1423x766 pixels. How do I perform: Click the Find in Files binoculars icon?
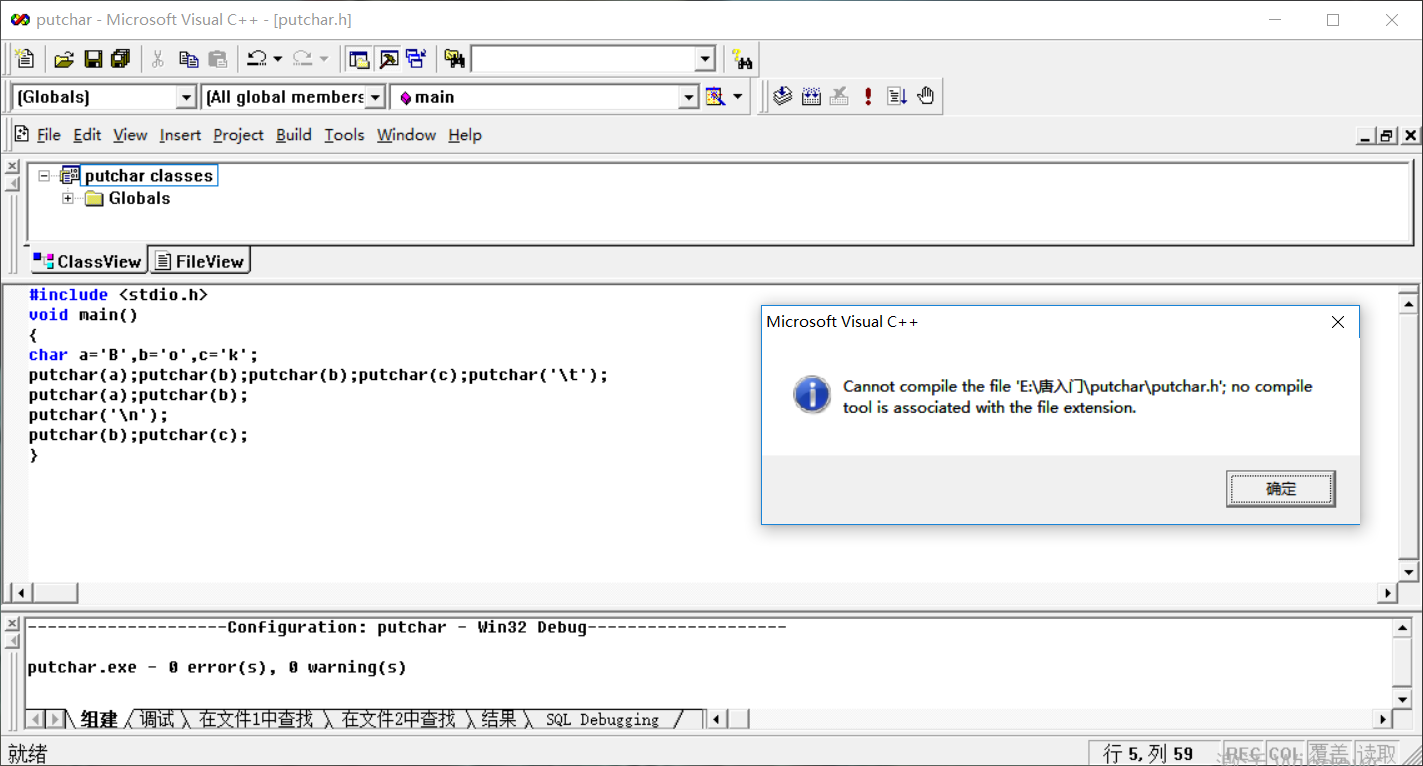(x=455, y=59)
